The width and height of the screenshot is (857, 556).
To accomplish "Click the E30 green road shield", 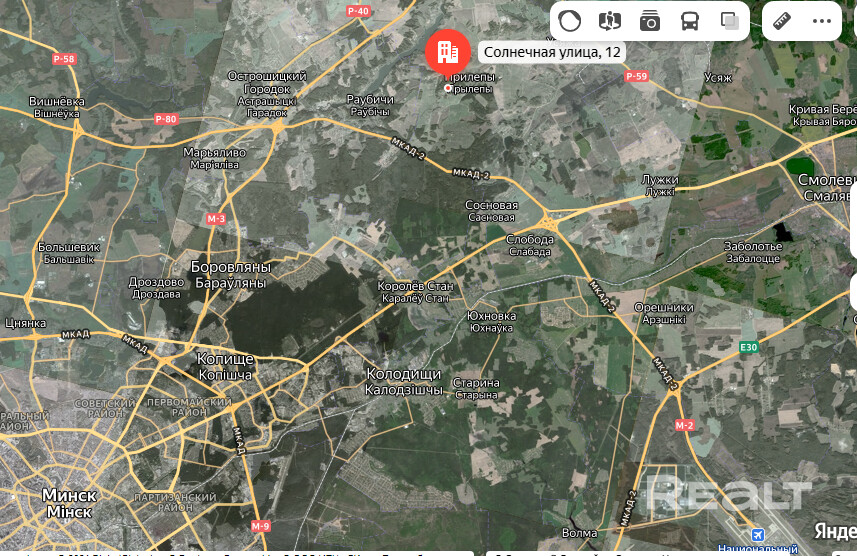I will point(749,347).
